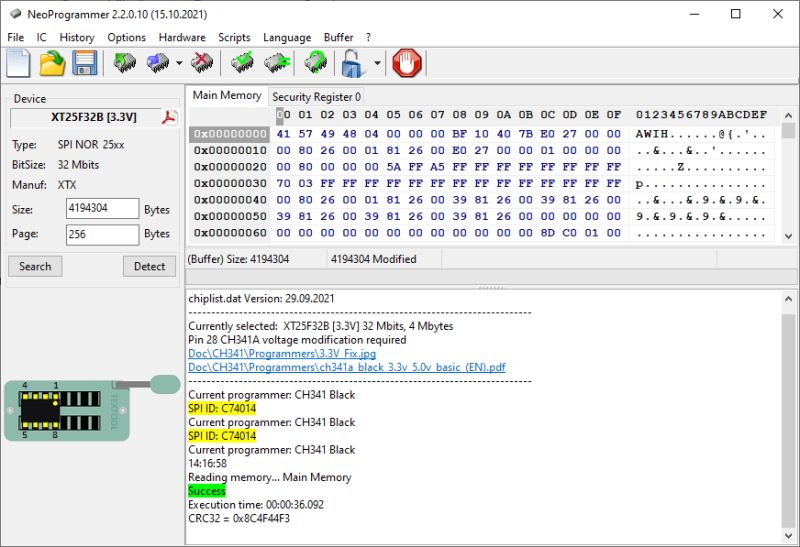
Task: Click the 4194304 Modified status entry
Action: [x=373, y=259]
